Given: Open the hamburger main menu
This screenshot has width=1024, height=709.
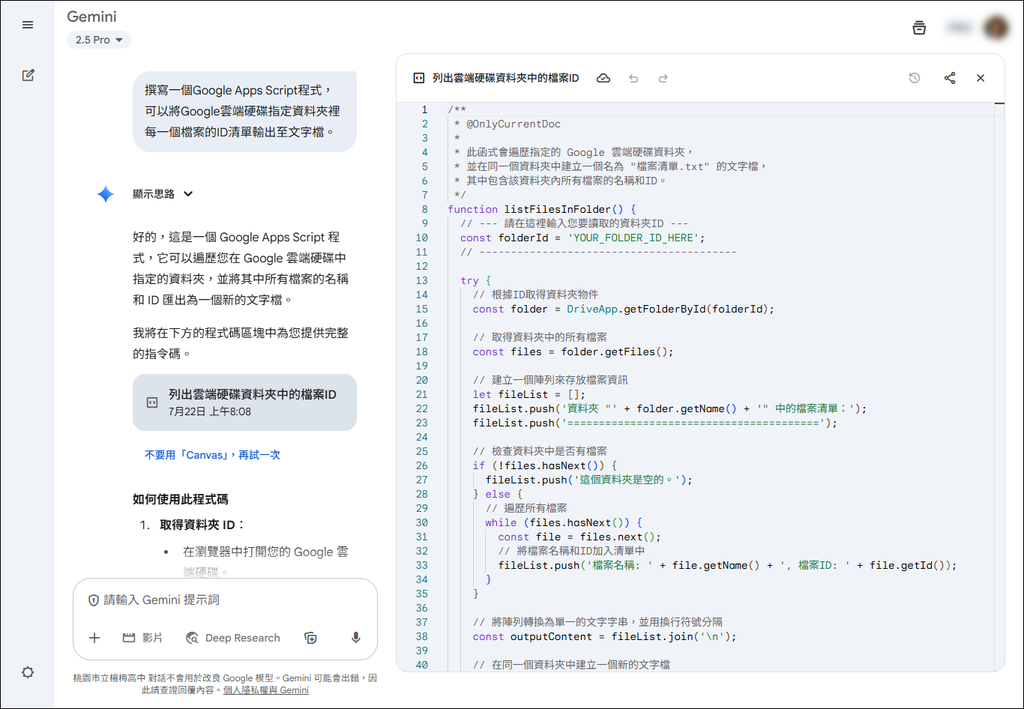Looking at the screenshot, I should pos(27,25).
